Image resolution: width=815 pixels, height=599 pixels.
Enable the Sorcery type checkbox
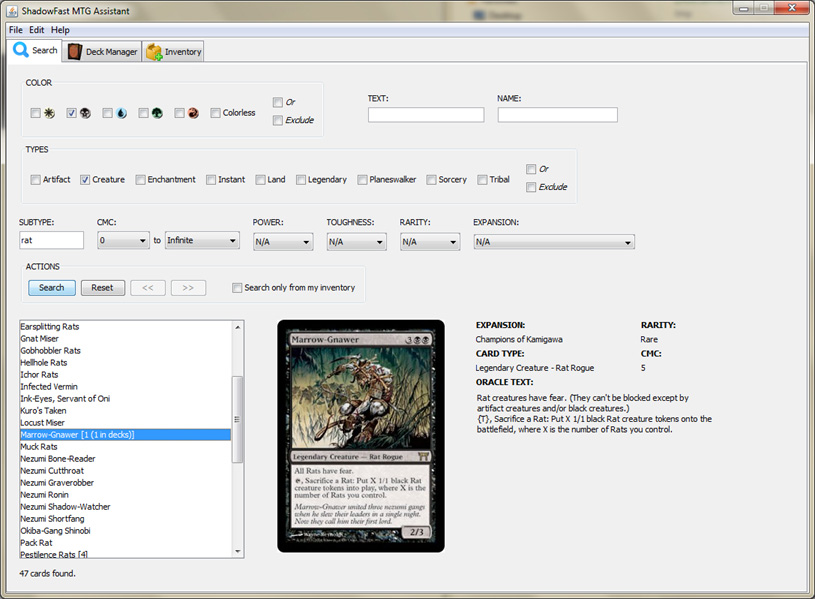coord(431,179)
